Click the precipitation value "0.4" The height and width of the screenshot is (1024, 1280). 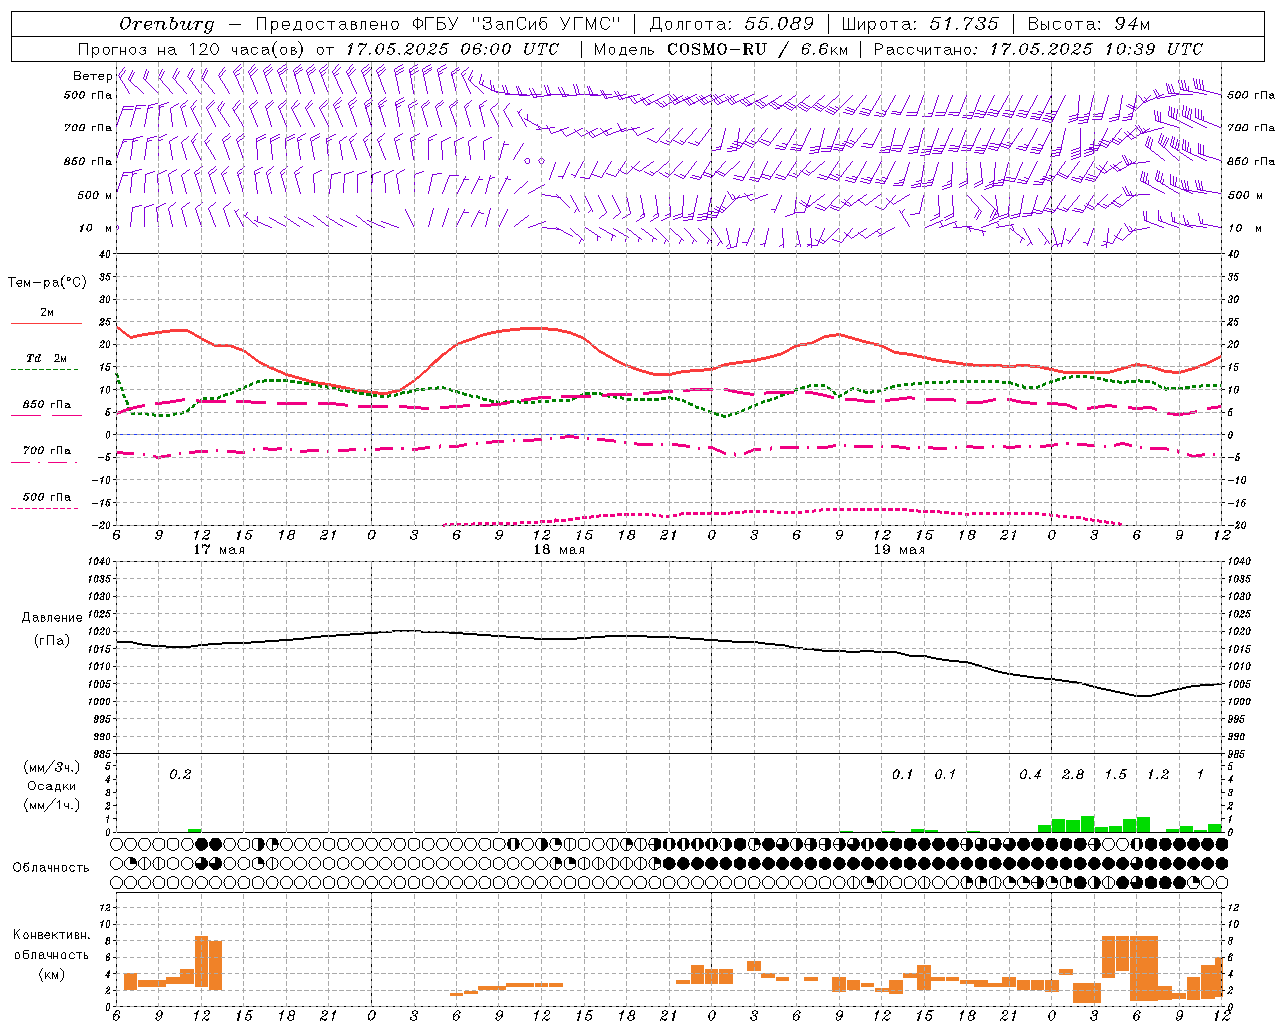coord(1030,775)
